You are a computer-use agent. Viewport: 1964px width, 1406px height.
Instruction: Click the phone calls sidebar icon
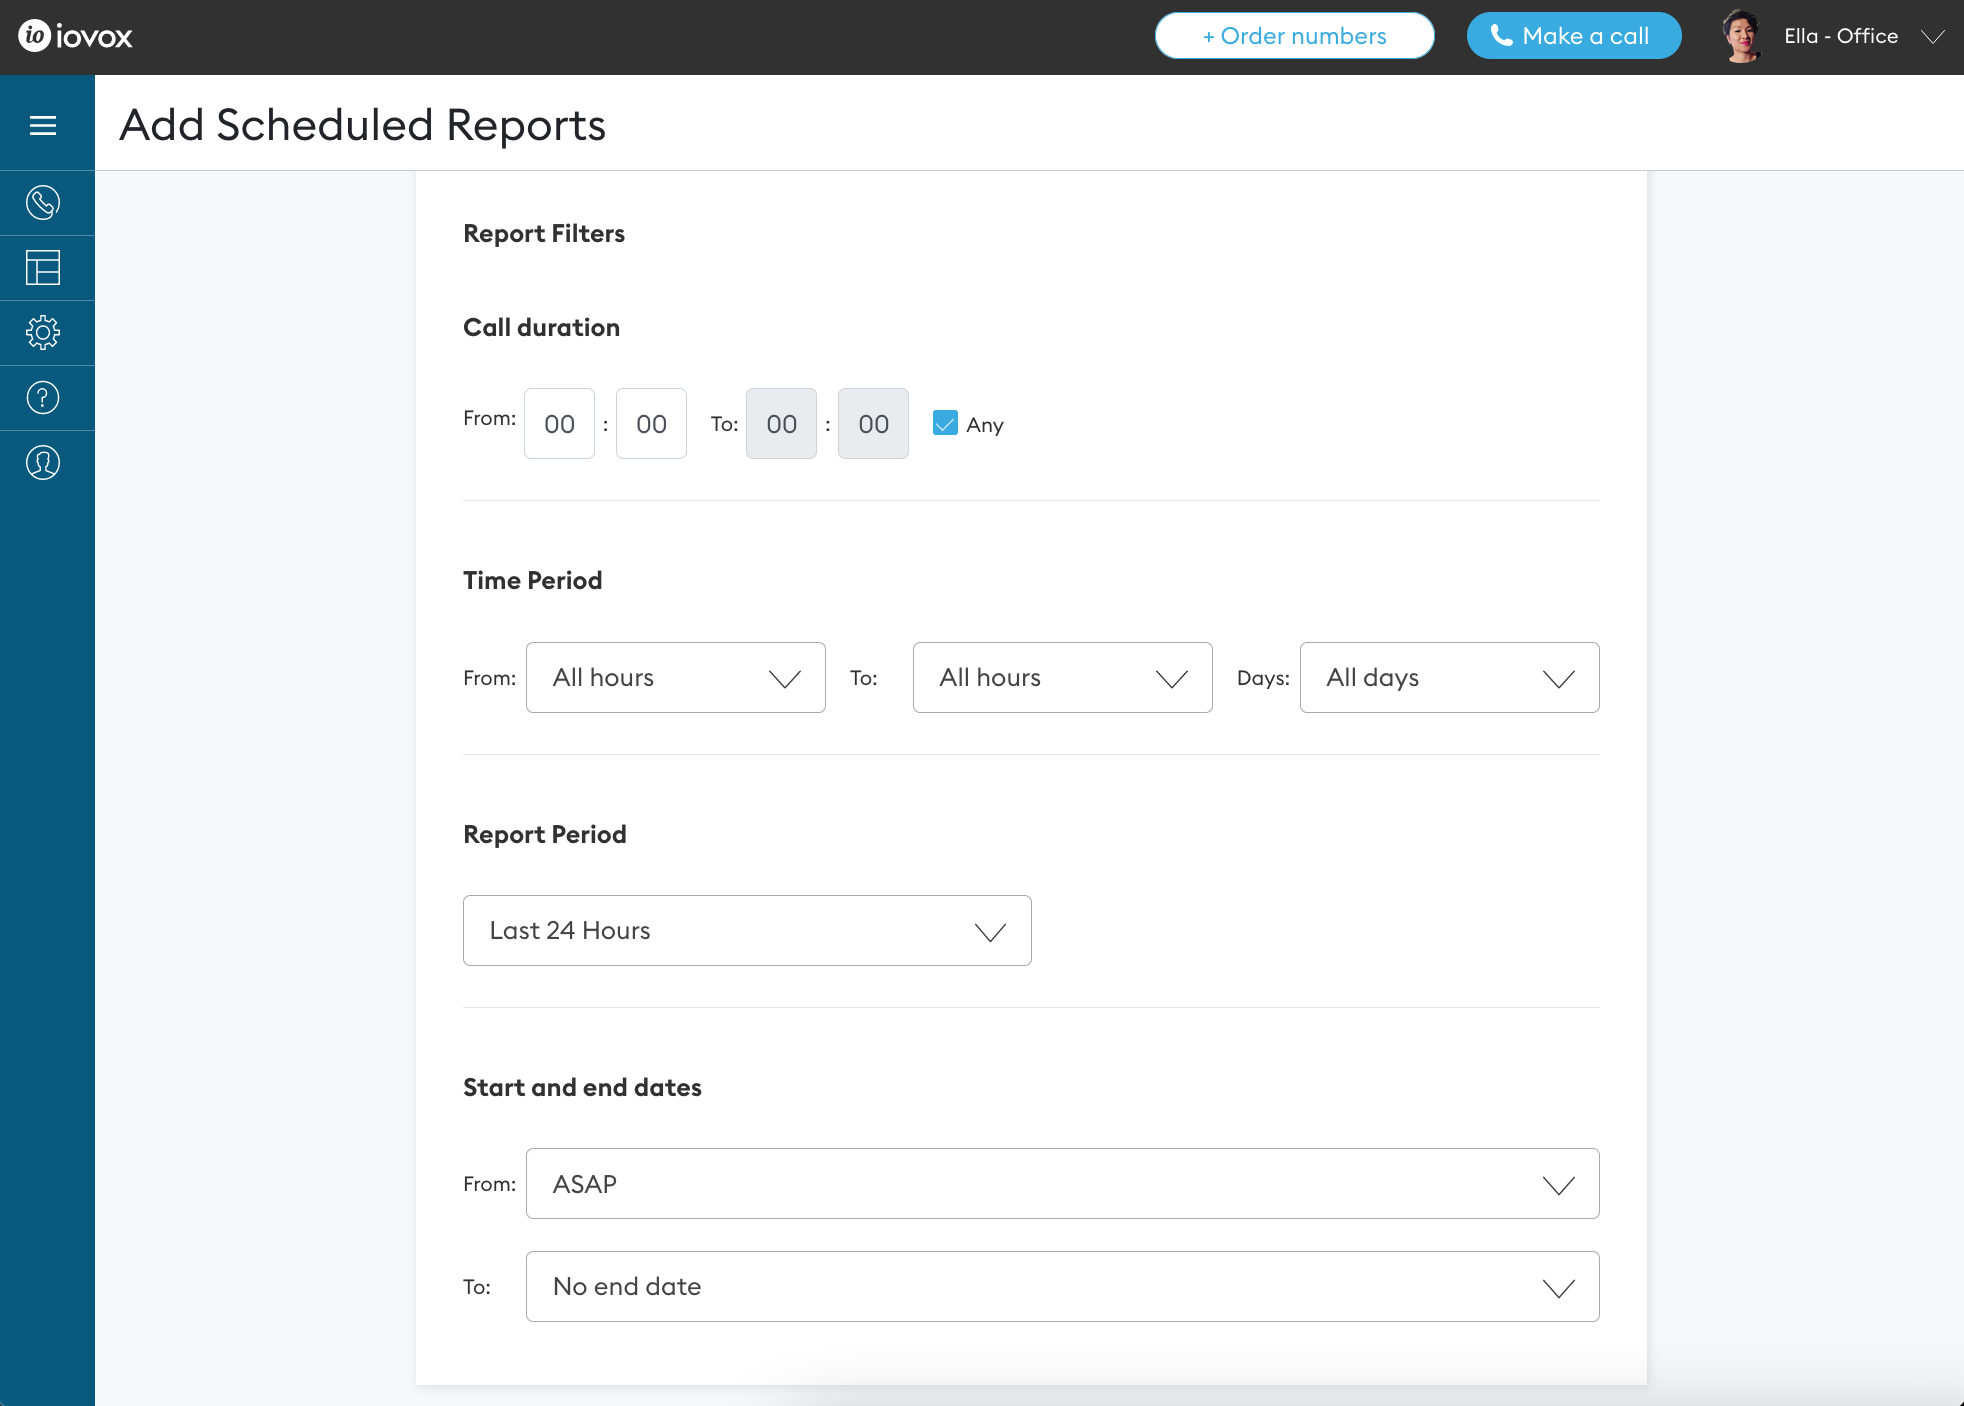43,203
